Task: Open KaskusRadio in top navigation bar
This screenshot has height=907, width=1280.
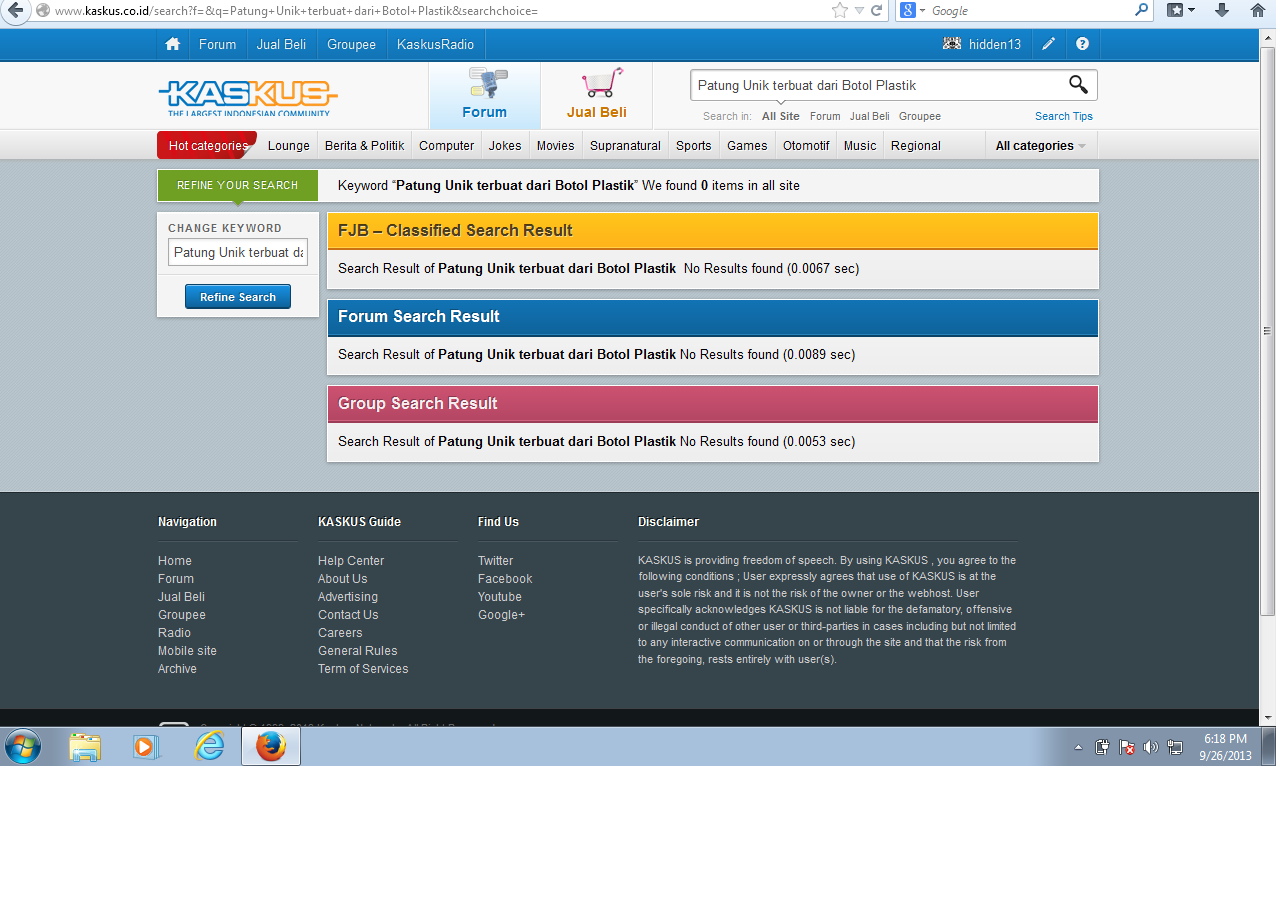Action: tap(436, 44)
